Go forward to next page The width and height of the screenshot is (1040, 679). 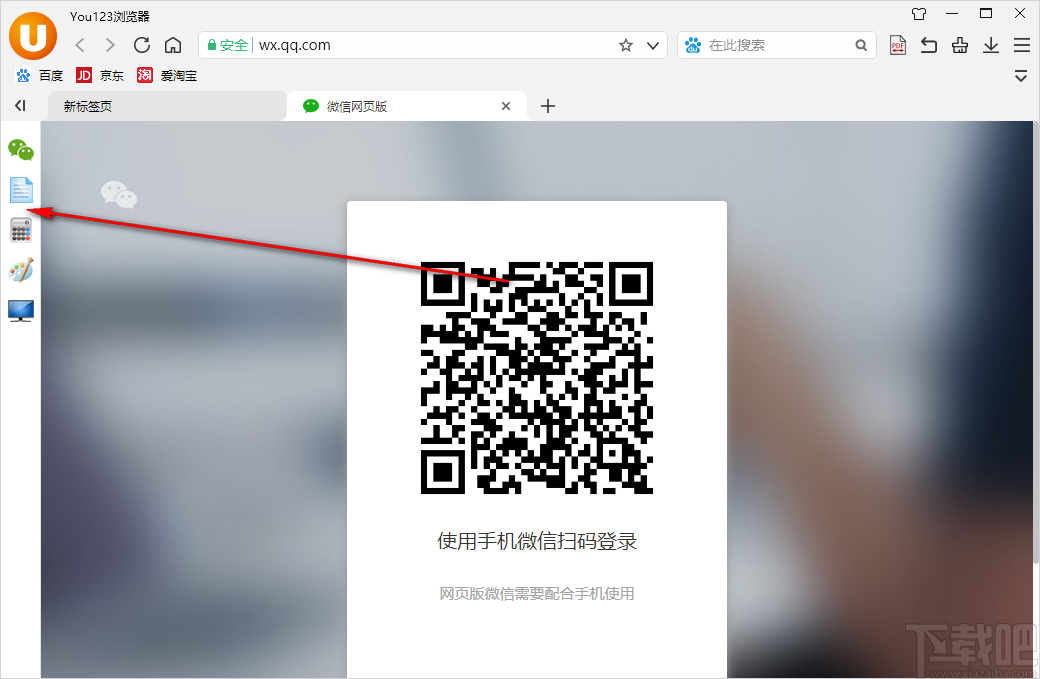tap(110, 45)
